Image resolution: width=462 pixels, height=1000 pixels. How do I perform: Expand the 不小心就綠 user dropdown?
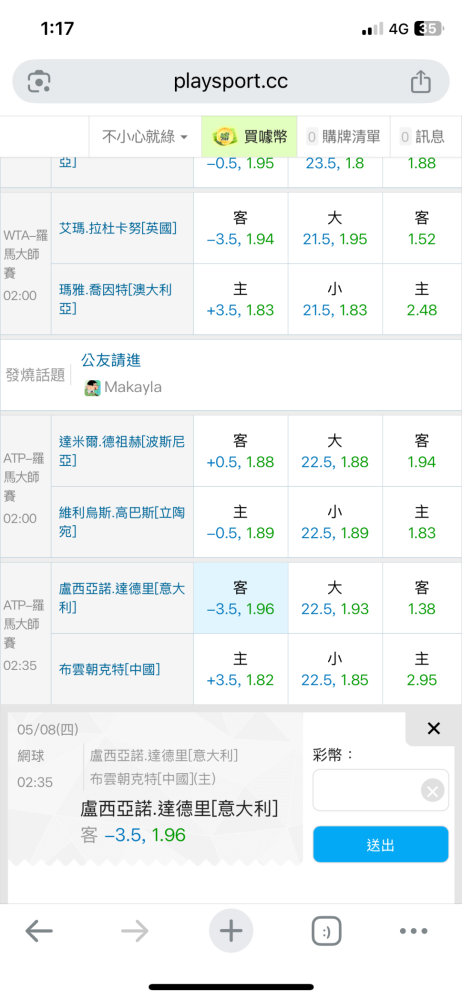click(x=145, y=136)
